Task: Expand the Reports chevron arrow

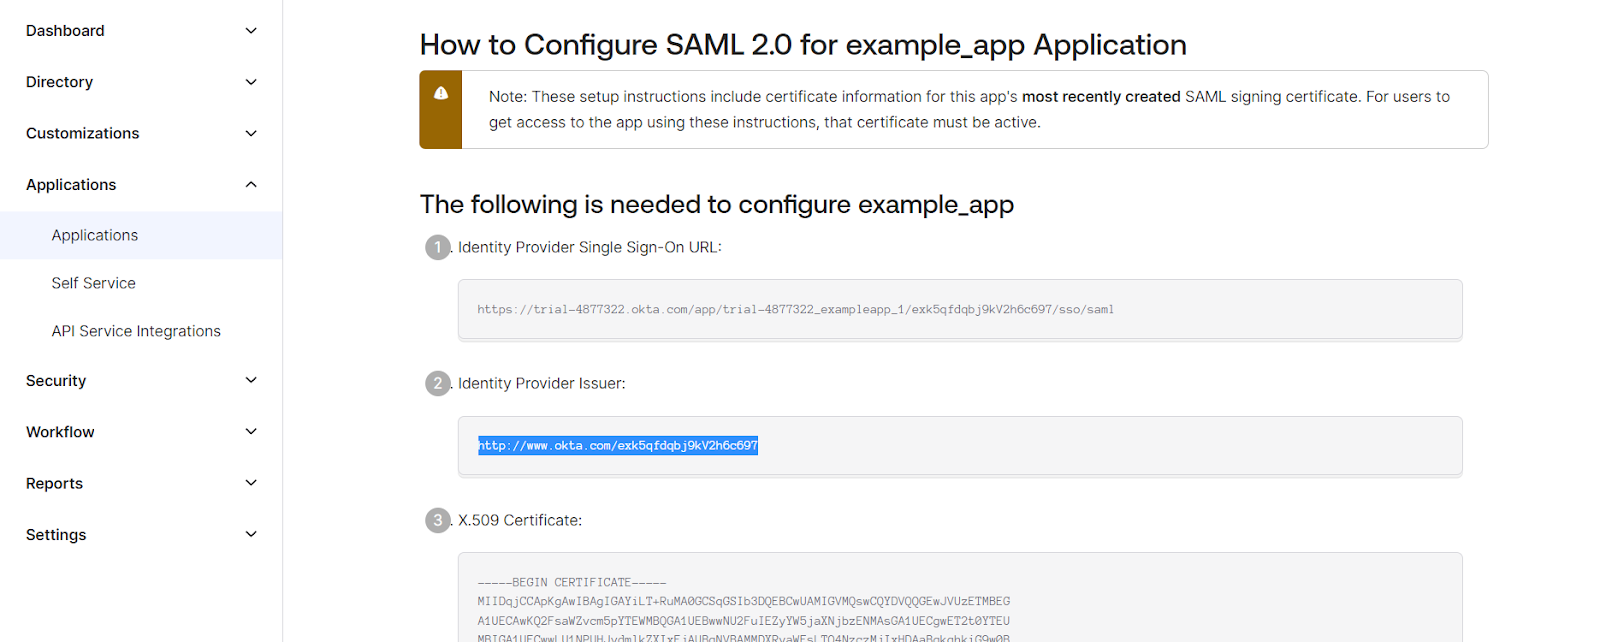Action: pyautogui.click(x=251, y=483)
